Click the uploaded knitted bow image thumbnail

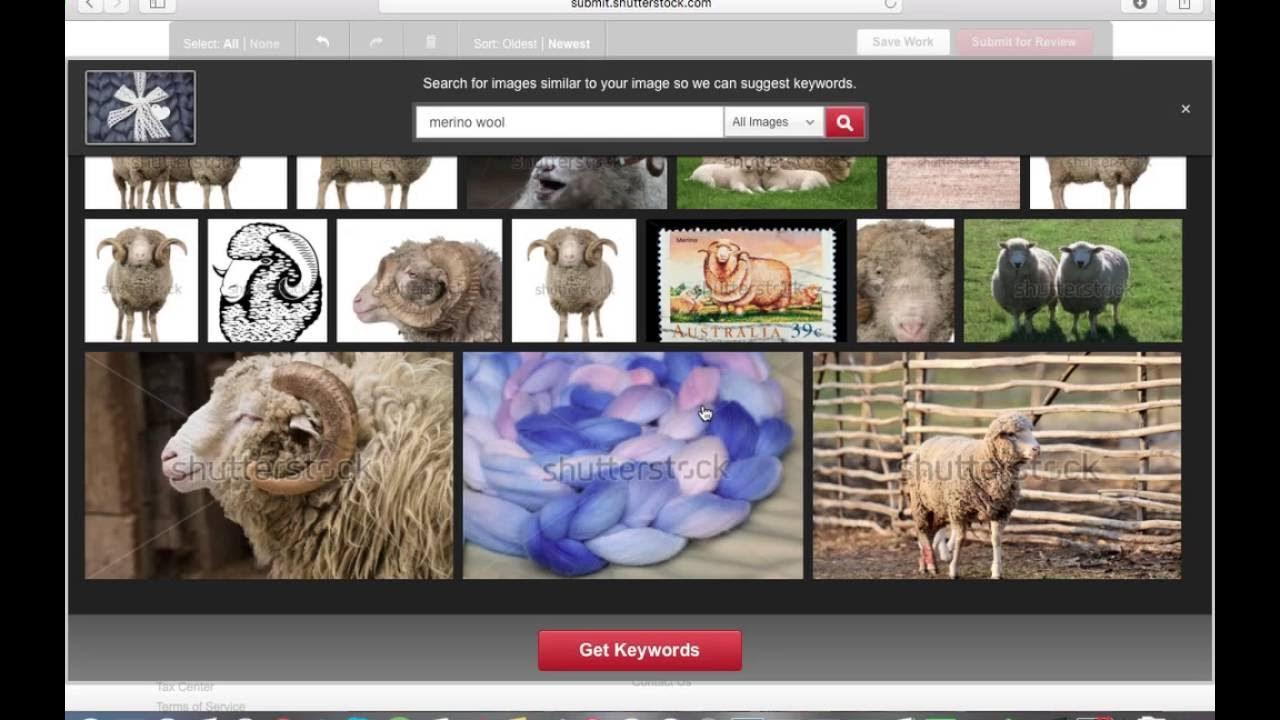pos(140,107)
